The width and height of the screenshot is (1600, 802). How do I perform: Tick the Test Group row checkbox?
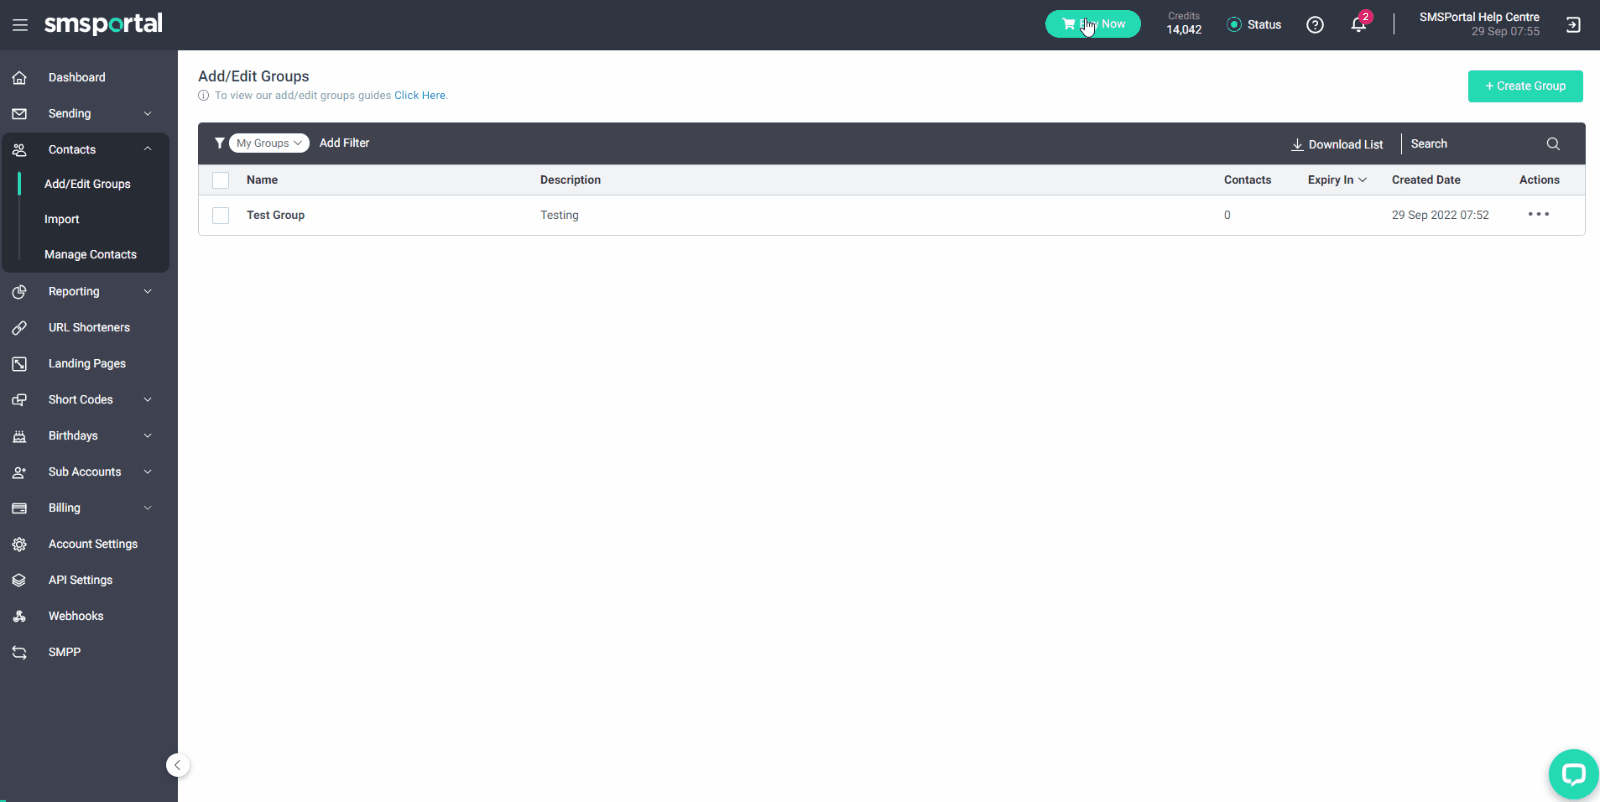point(221,216)
